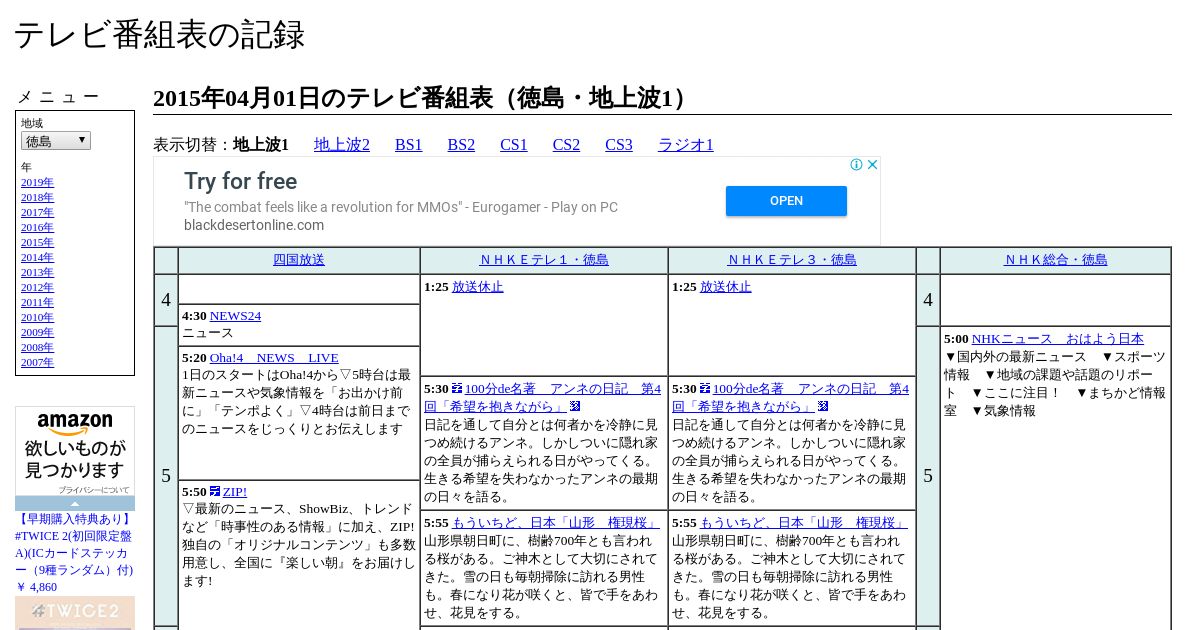Viewport: 1200px width, 630px height.
Task: Open year 2019年 in the menu
Action: 37,183
